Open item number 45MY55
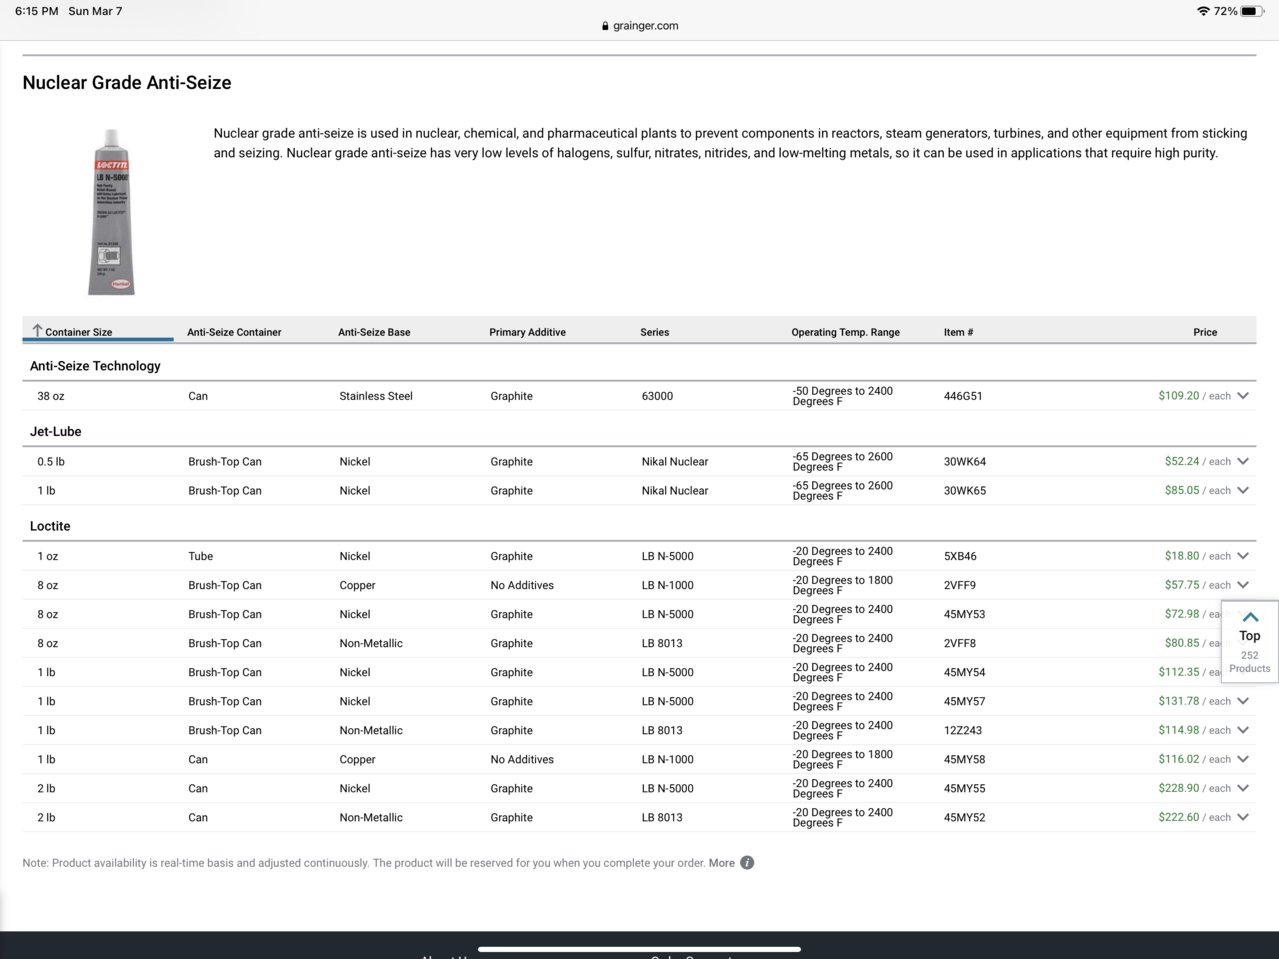The image size is (1279, 959). tap(964, 788)
